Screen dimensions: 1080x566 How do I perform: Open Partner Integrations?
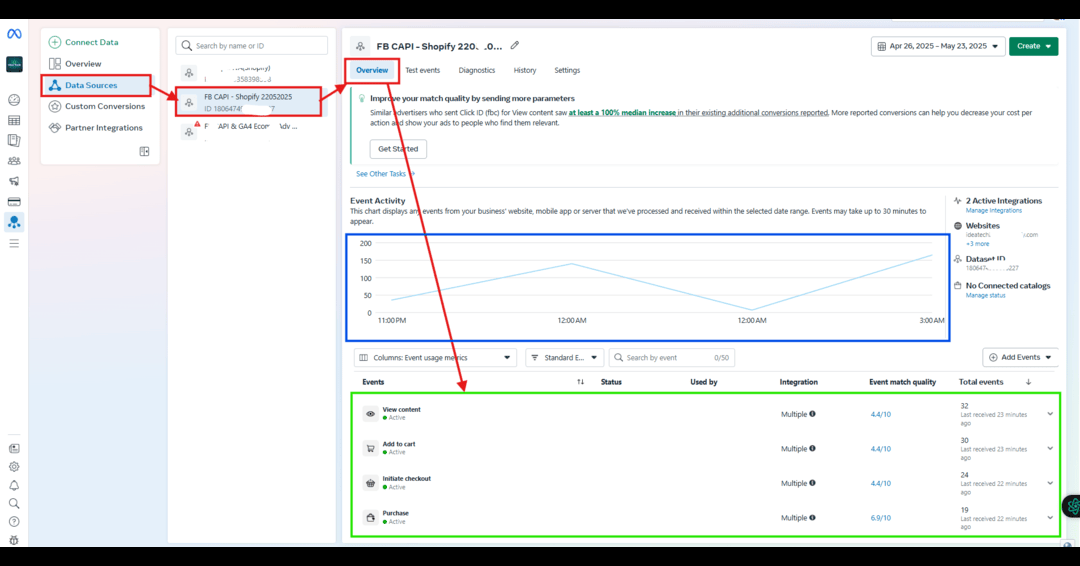(96, 127)
